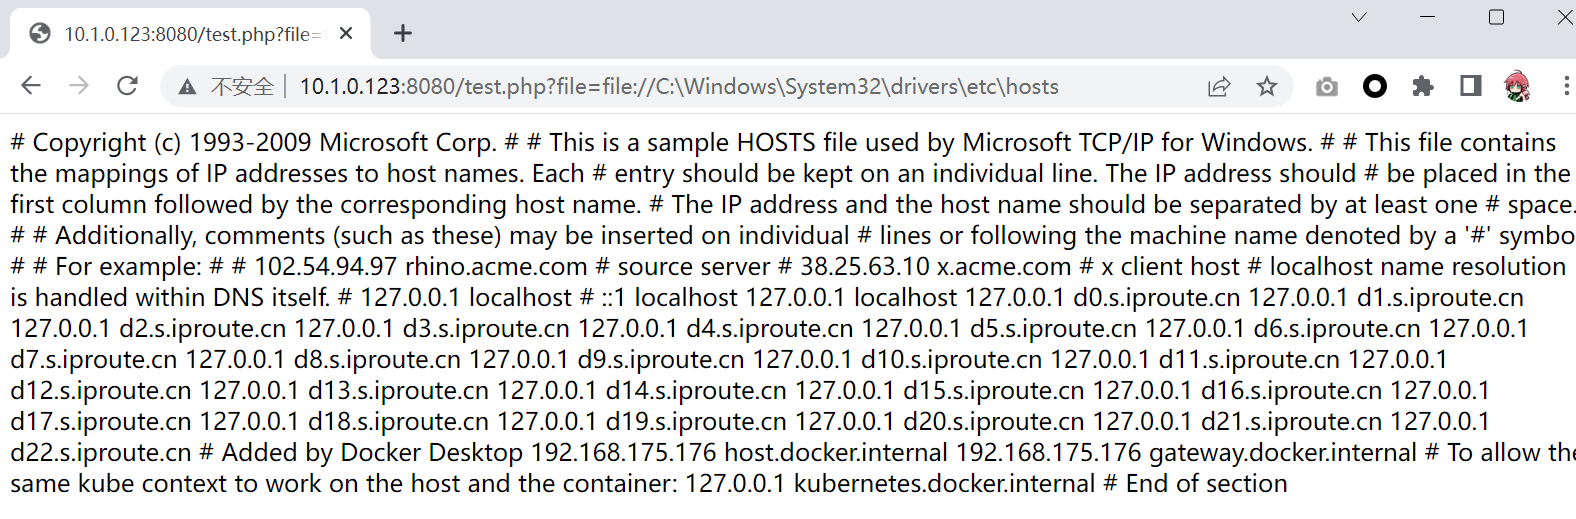The height and width of the screenshot is (519, 1576).
Task: Click the share page icon in address bar
Action: 1219,87
